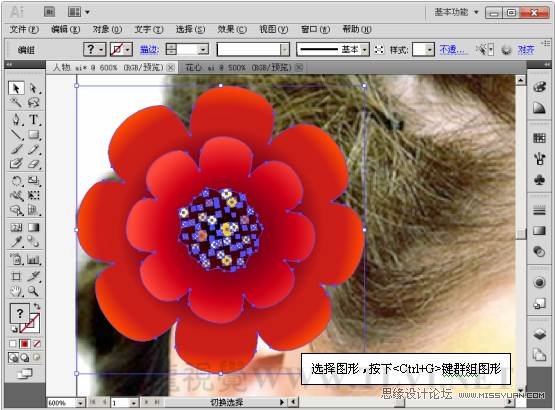Close the 人物 document tab
This screenshot has height=410, width=555.
[x=171, y=67]
